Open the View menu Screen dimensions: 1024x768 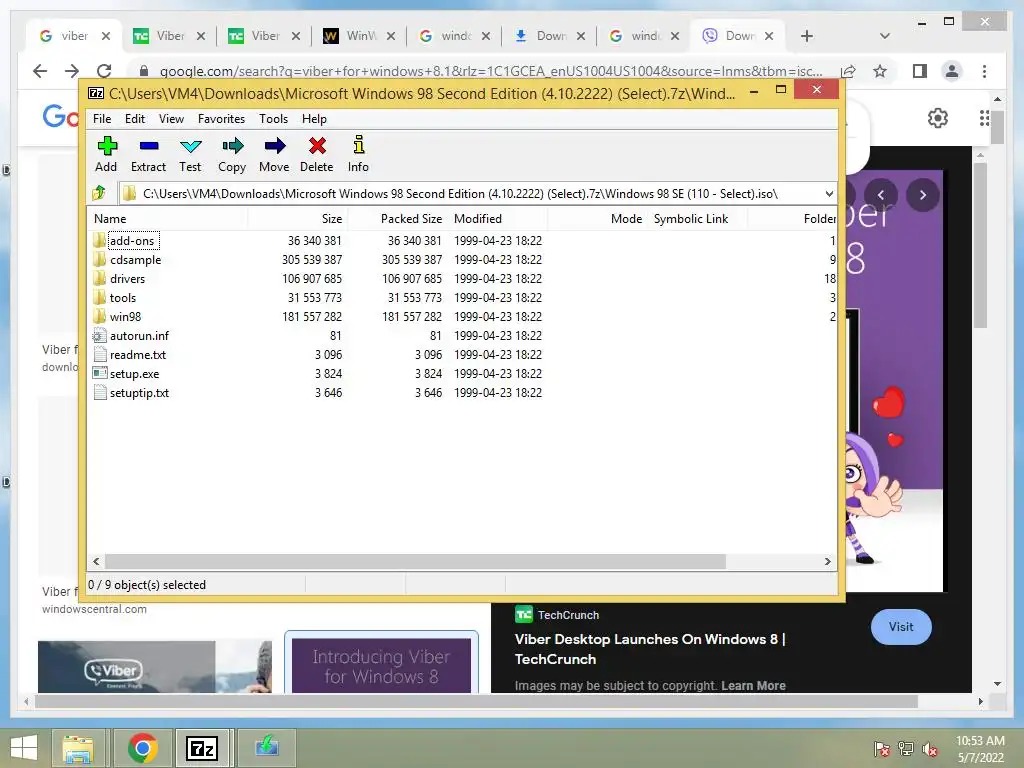171,119
